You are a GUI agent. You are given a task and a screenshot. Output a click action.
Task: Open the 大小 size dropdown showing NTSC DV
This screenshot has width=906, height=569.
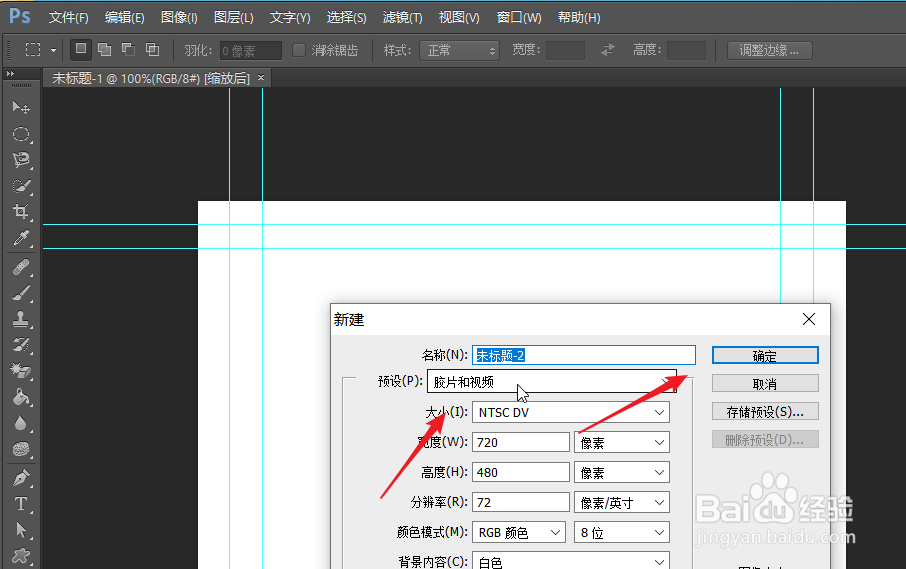[x=571, y=412]
